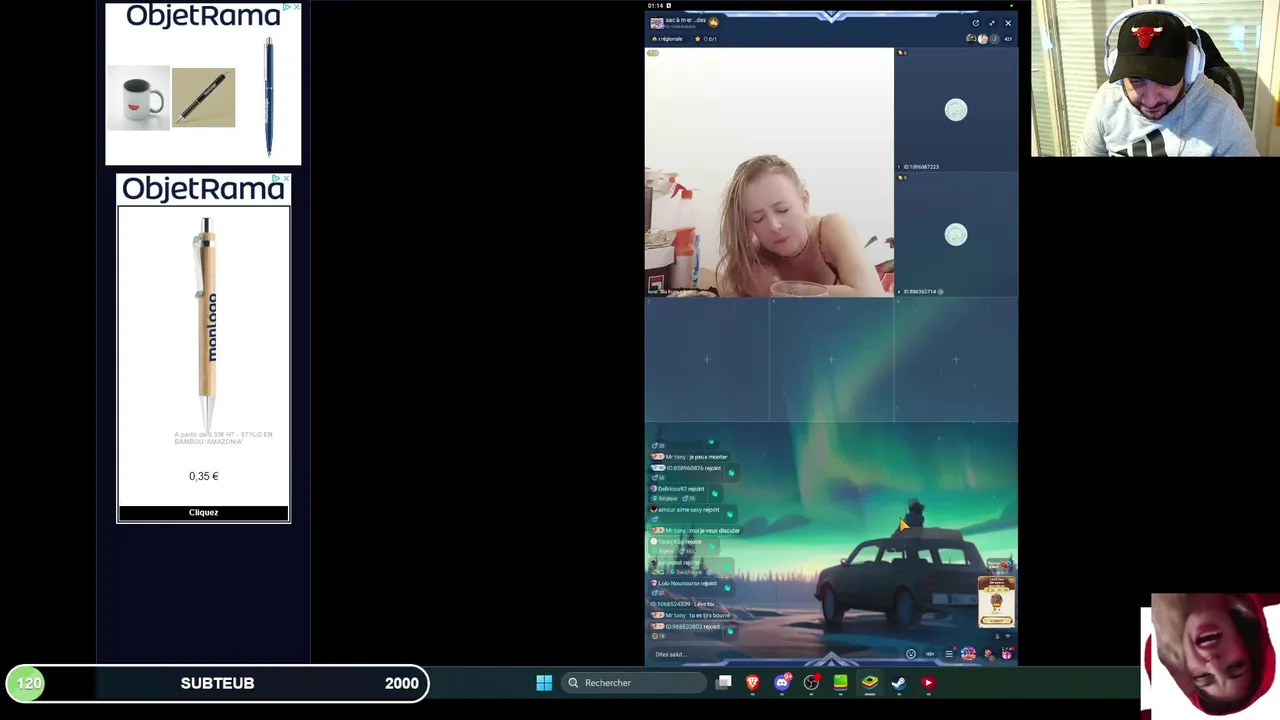Image resolution: width=1280 pixels, height=720 pixels.
Task: Click the shrink-window arrows in room header
Action: coord(992,23)
